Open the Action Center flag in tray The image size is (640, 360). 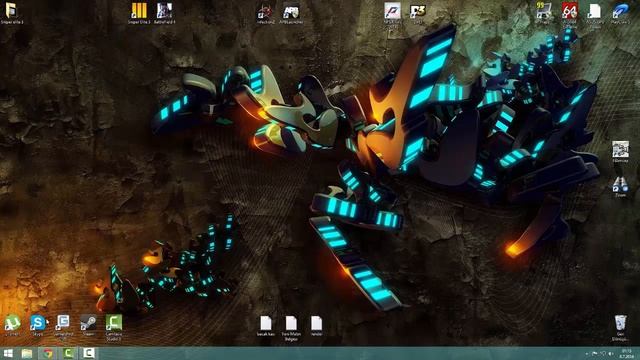point(595,354)
